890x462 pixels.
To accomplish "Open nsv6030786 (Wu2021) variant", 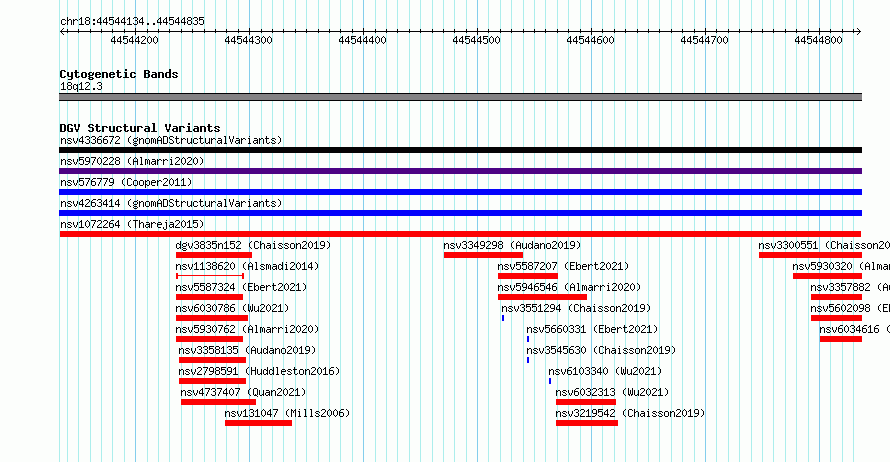I will [x=232, y=308].
